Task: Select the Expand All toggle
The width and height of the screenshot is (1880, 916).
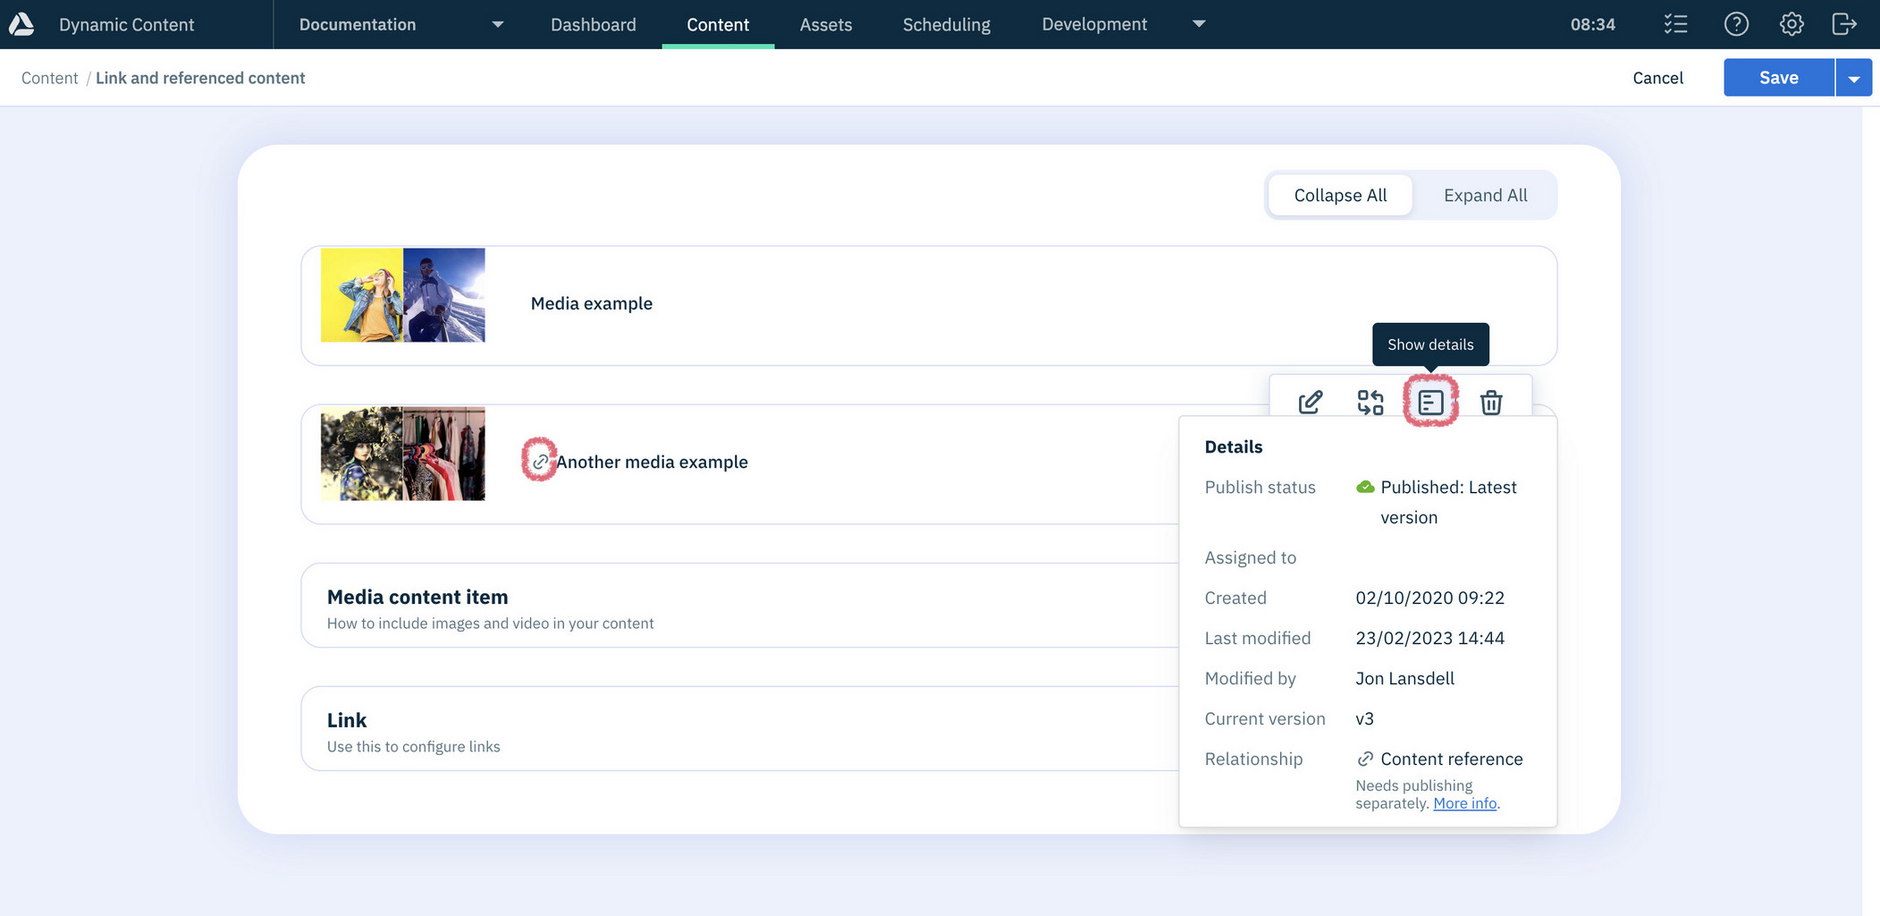Action: pos(1485,195)
